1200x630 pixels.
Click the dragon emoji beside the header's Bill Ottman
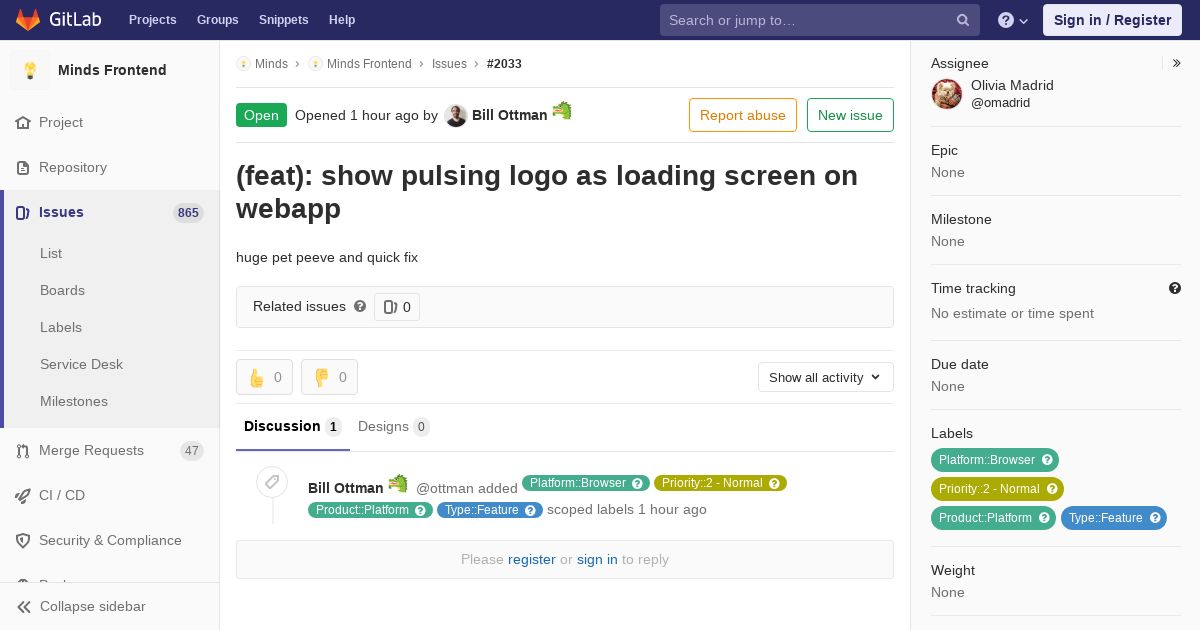pyautogui.click(x=562, y=111)
